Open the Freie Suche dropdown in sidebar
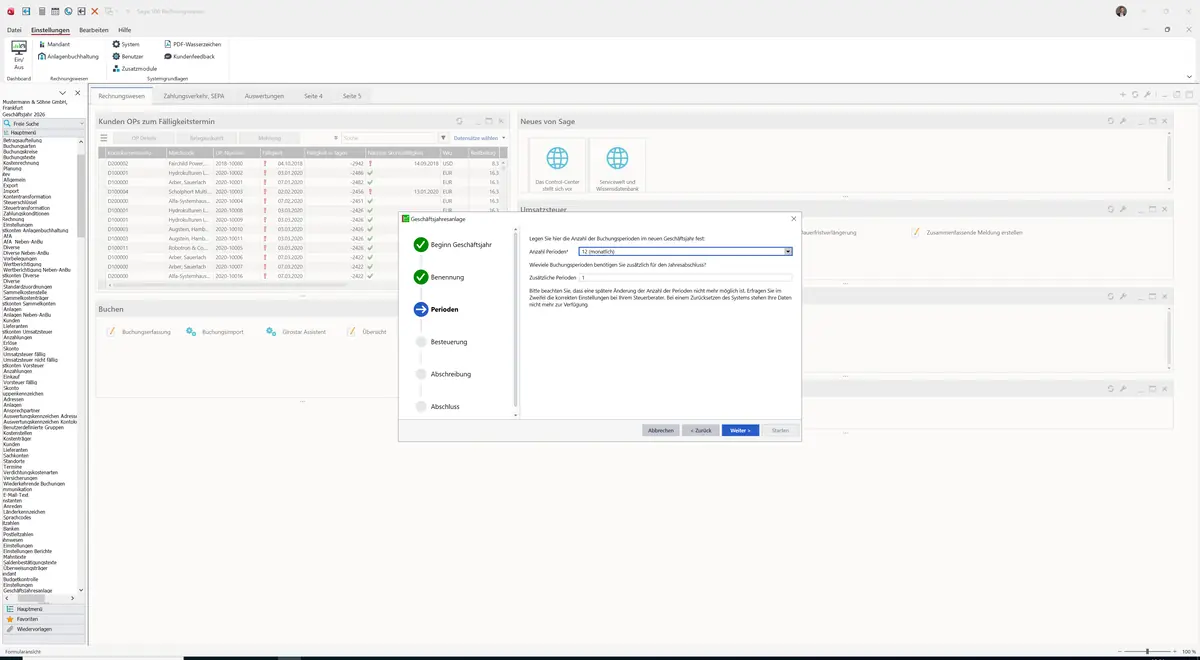Screen dimensions: 1200x660 (x=82, y=124)
